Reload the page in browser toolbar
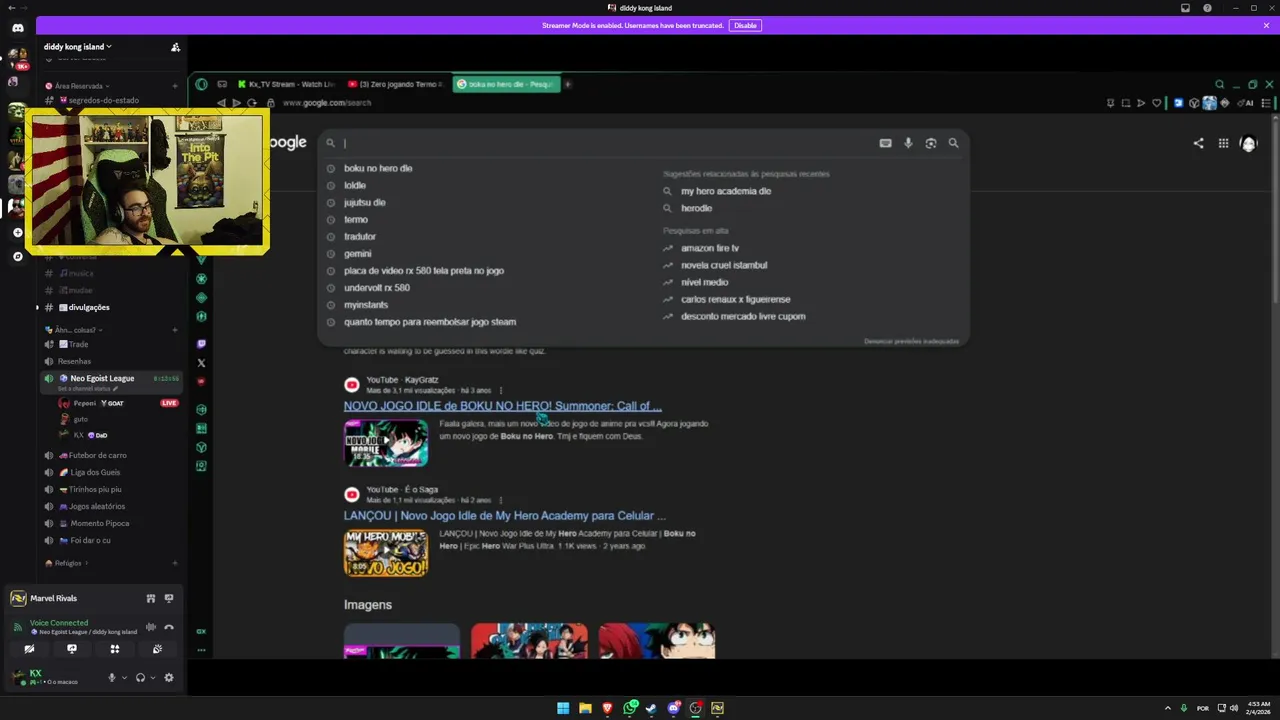1280x720 pixels. (x=252, y=102)
